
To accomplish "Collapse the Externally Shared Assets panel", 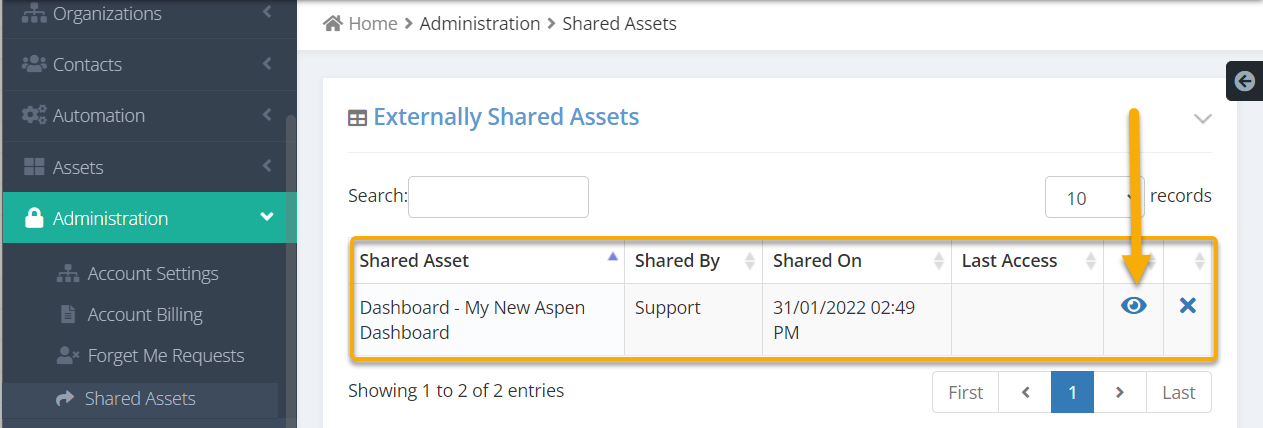I will click(x=1203, y=118).
